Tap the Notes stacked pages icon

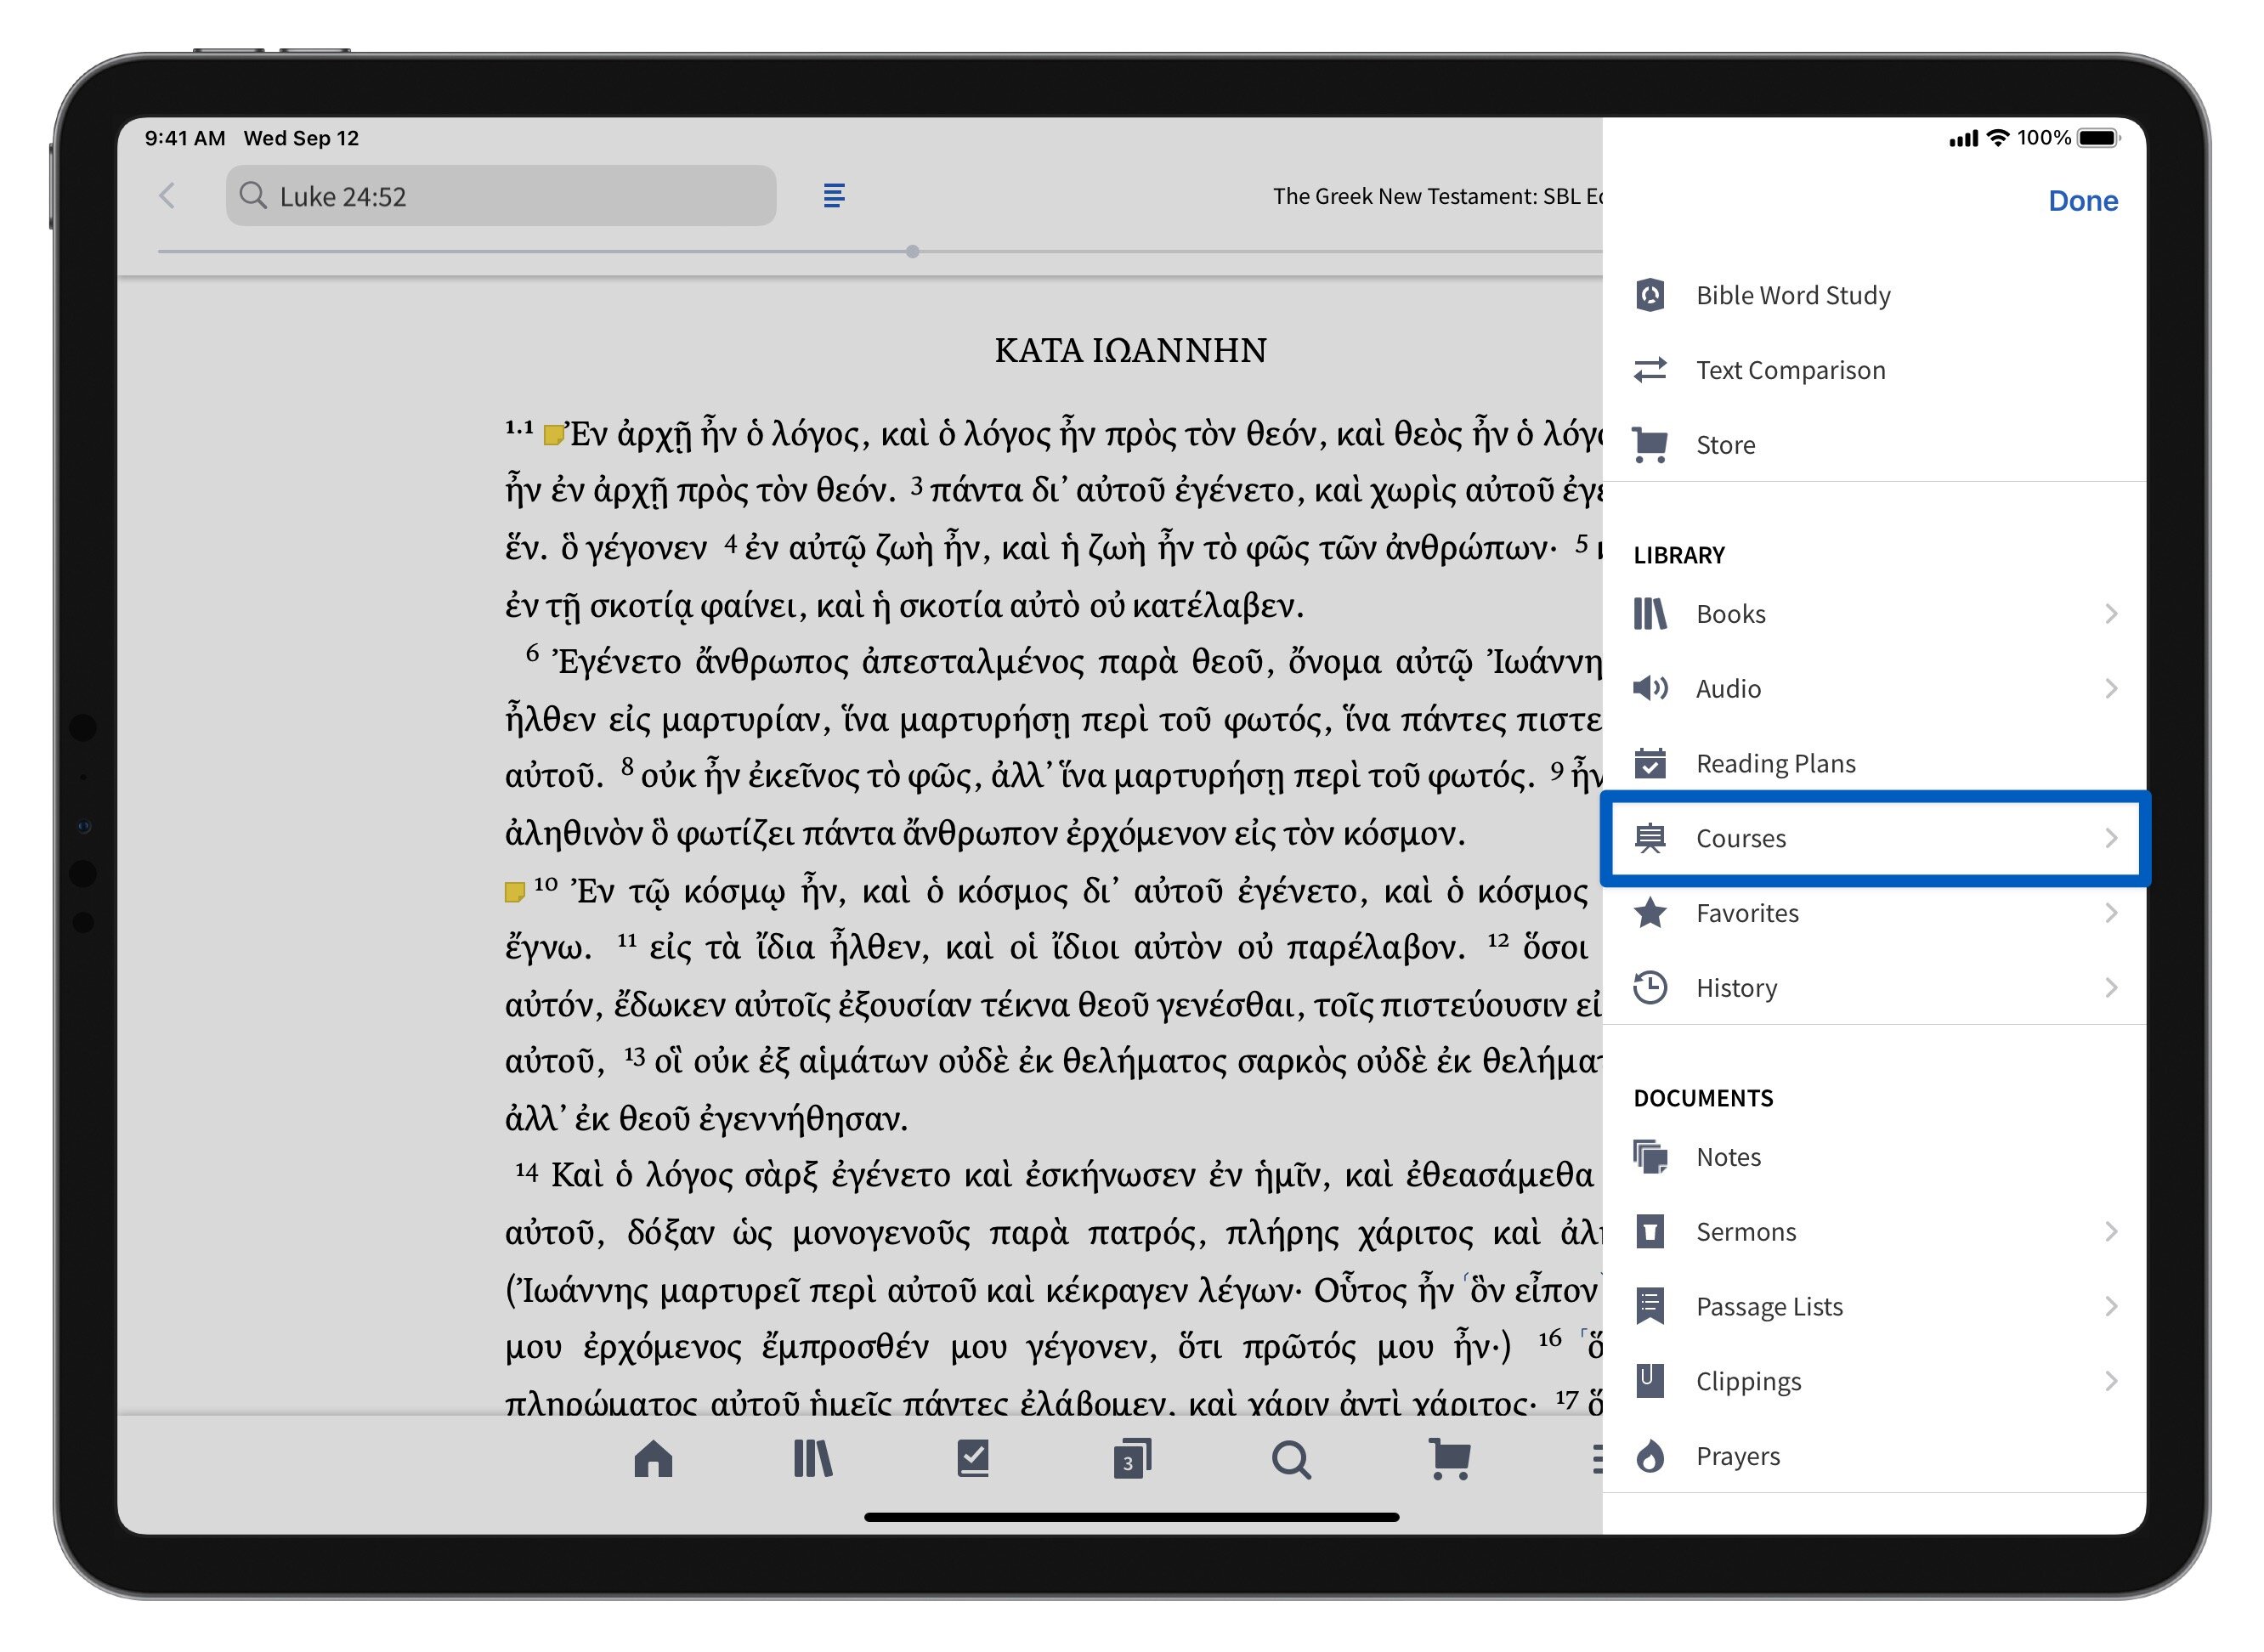tap(1649, 1157)
